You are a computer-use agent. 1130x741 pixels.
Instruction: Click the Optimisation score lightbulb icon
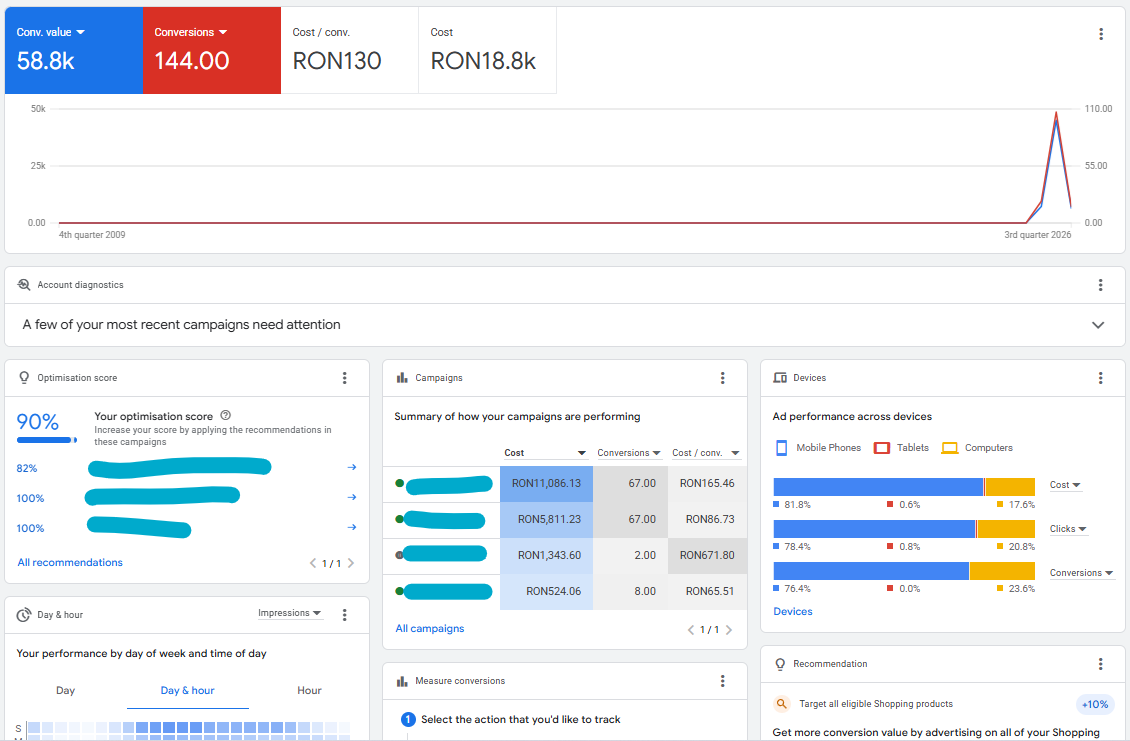24,378
